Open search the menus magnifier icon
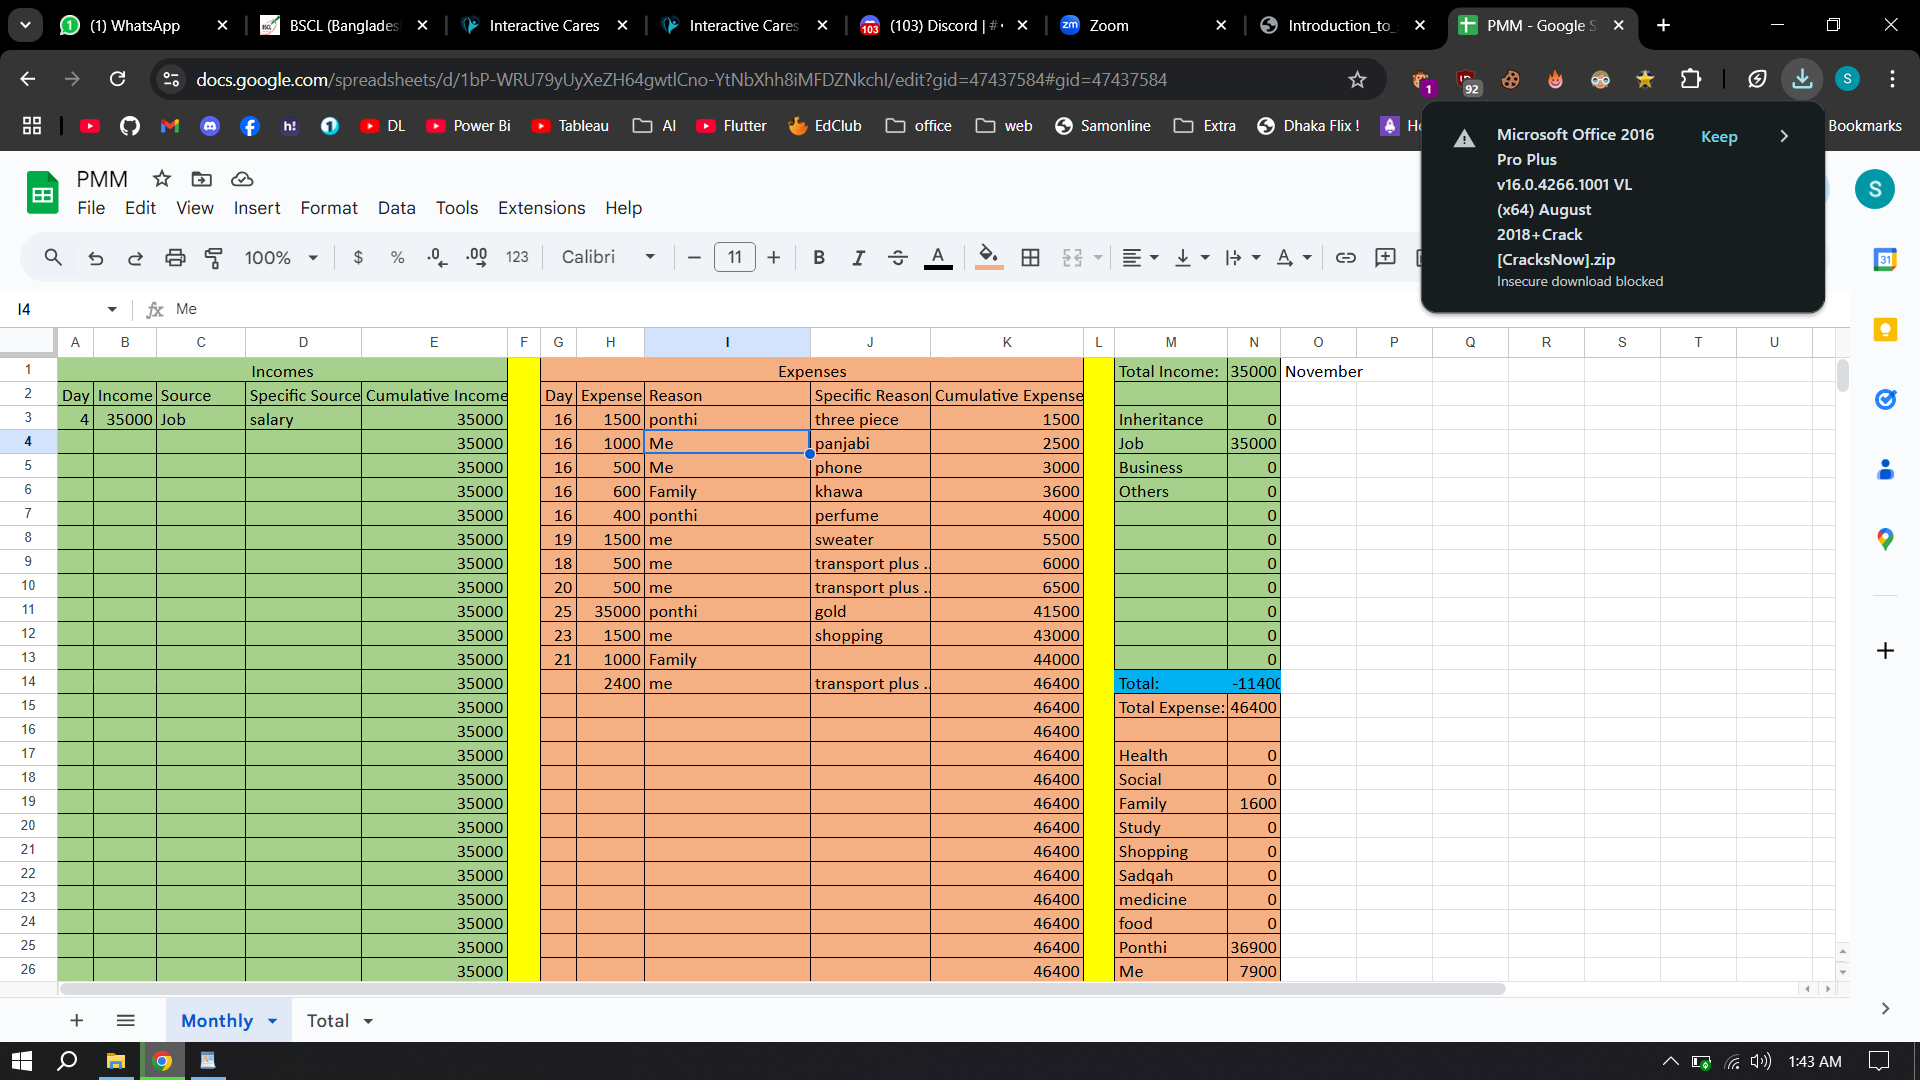The width and height of the screenshot is (1920, 1080). pos(53,258)
